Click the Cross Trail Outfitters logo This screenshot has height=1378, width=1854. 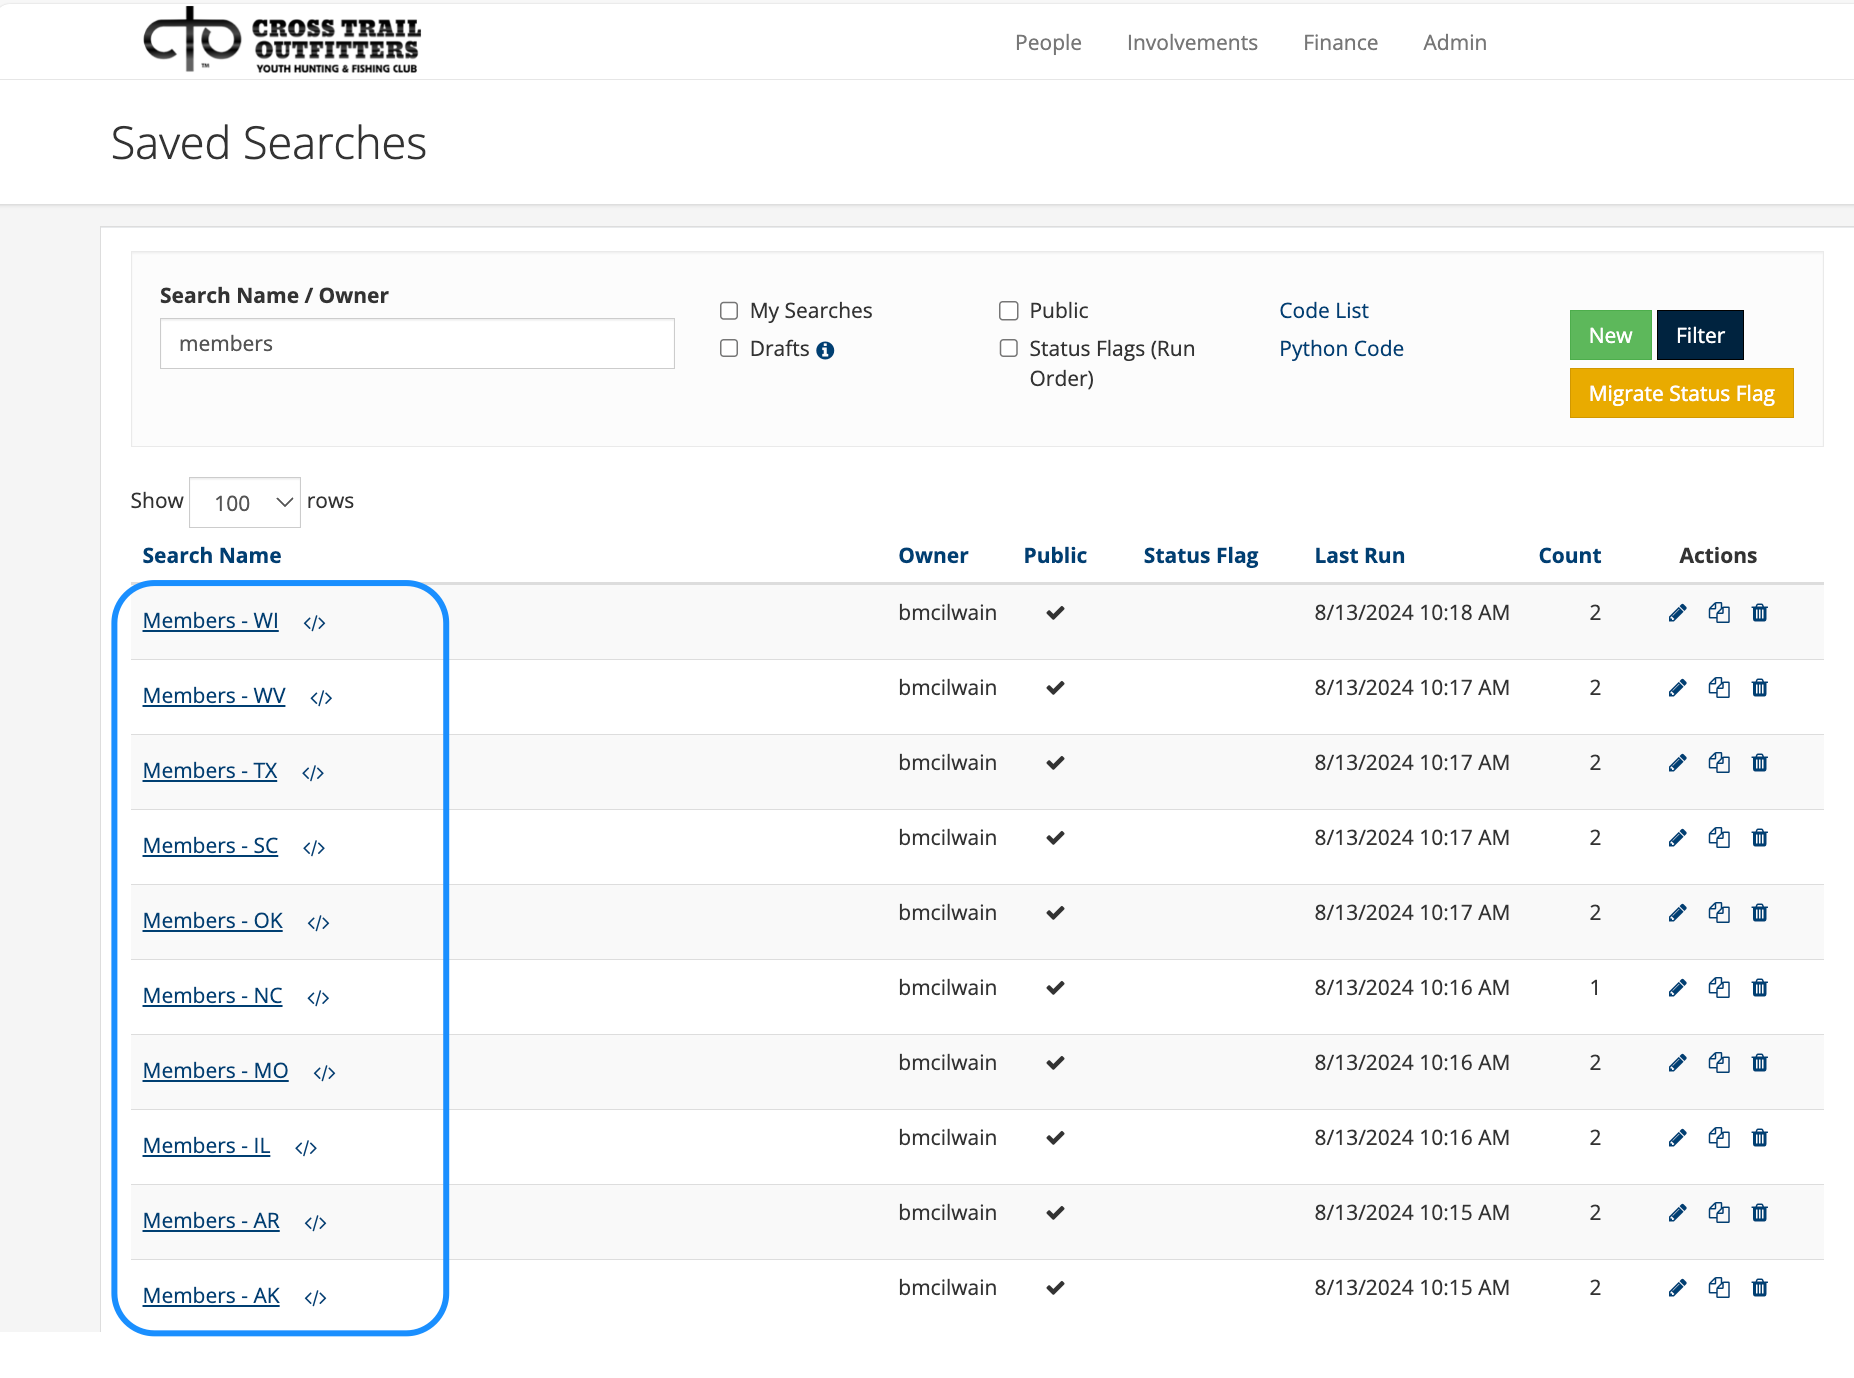pyautogui.click(x=282, y=40)
